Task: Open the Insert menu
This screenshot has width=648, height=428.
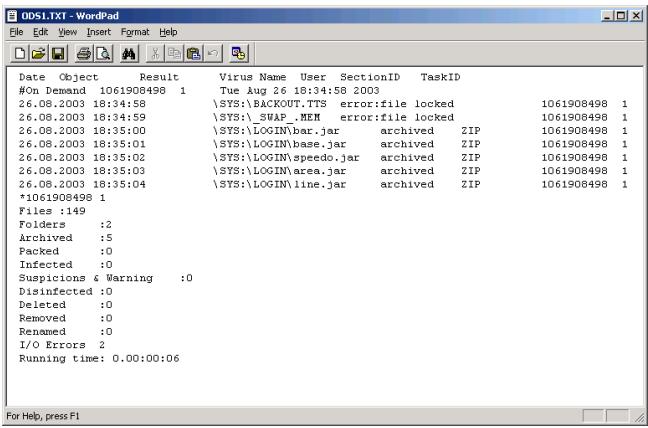Action: click(x=99, y=32)
